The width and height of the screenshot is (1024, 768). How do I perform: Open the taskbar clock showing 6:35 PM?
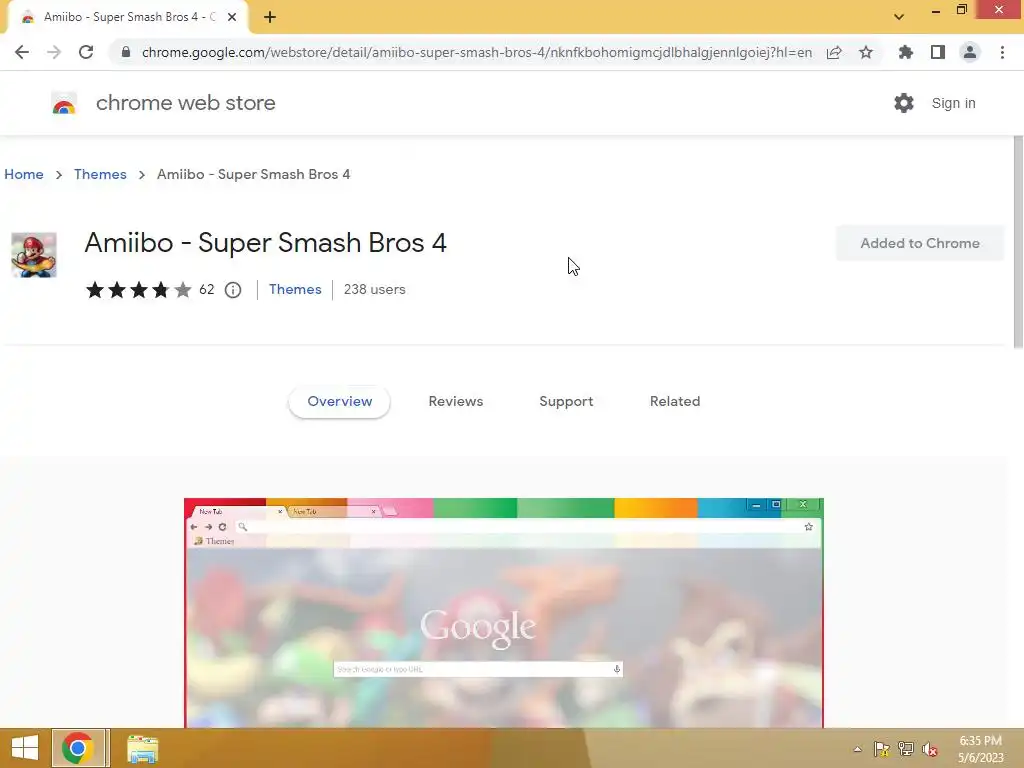point(980,749)
